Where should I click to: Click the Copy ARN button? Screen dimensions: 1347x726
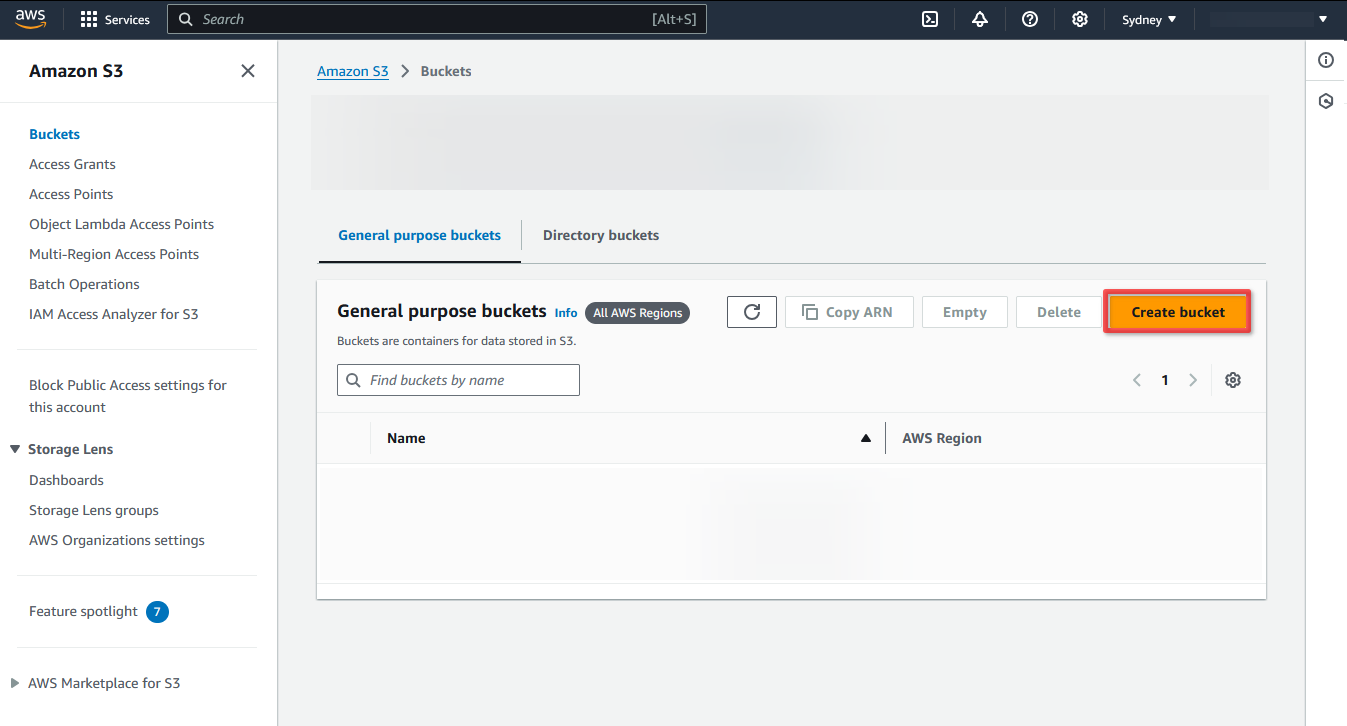pyautogui.click(x=847, y=312)
